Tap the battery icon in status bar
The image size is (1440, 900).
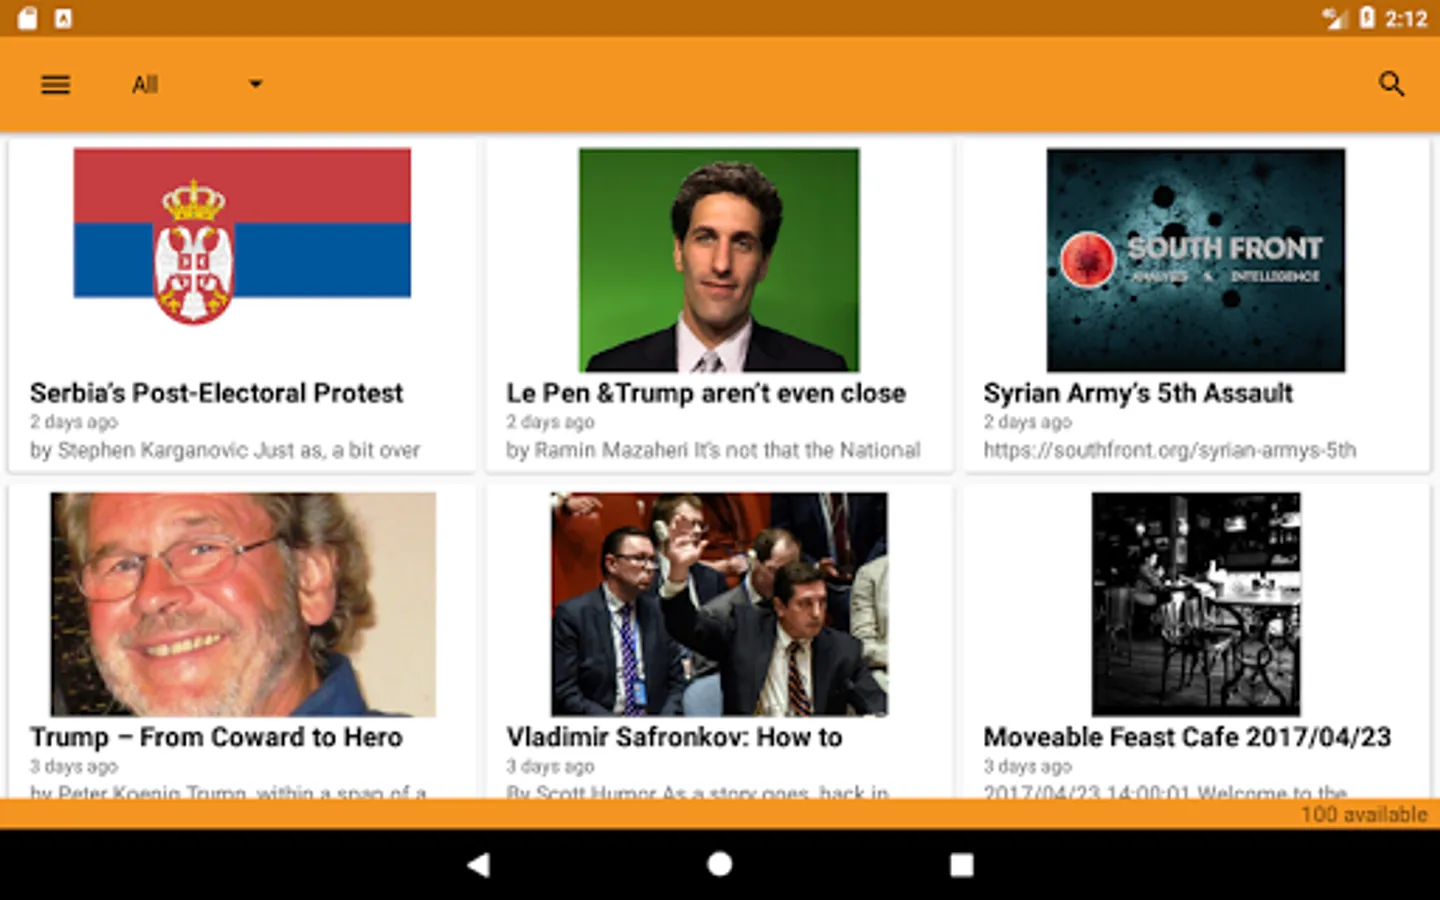(x=1367, y=18)
